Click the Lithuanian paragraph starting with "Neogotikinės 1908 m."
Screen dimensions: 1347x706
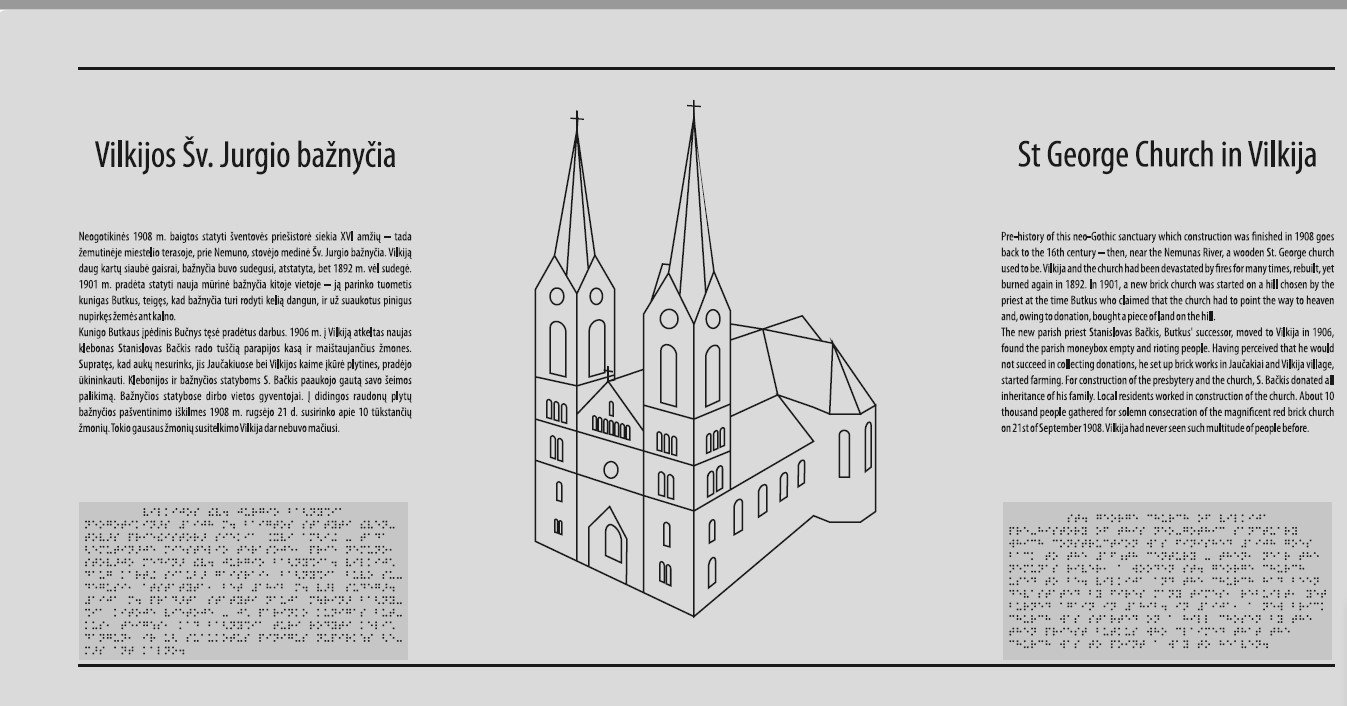(x=245, y=277)
